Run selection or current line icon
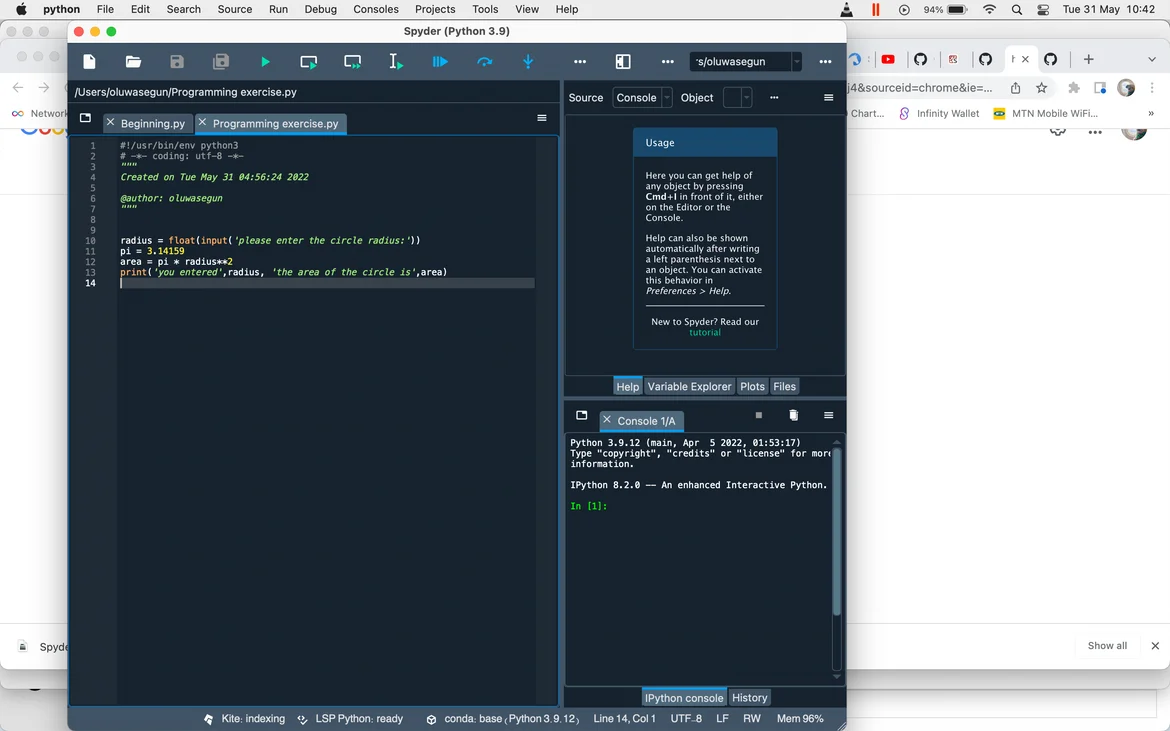 point(396,62)
